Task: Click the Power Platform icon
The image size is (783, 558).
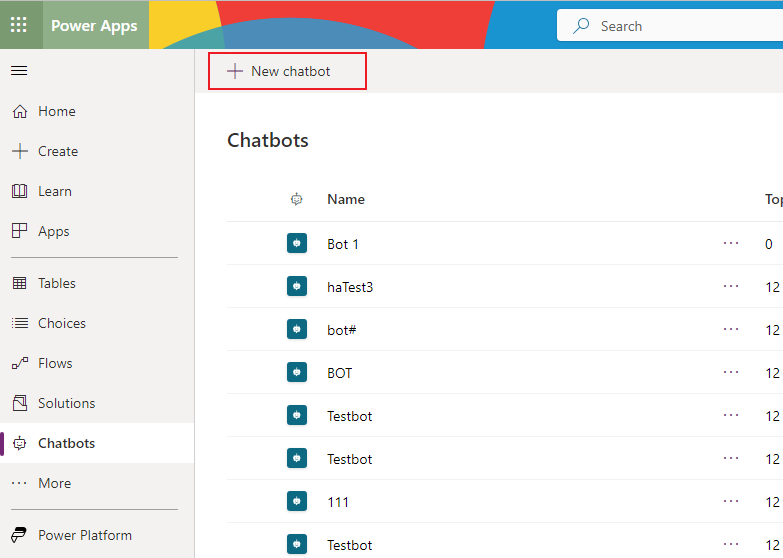Action: pyautogui.click(x=19, y=535)
